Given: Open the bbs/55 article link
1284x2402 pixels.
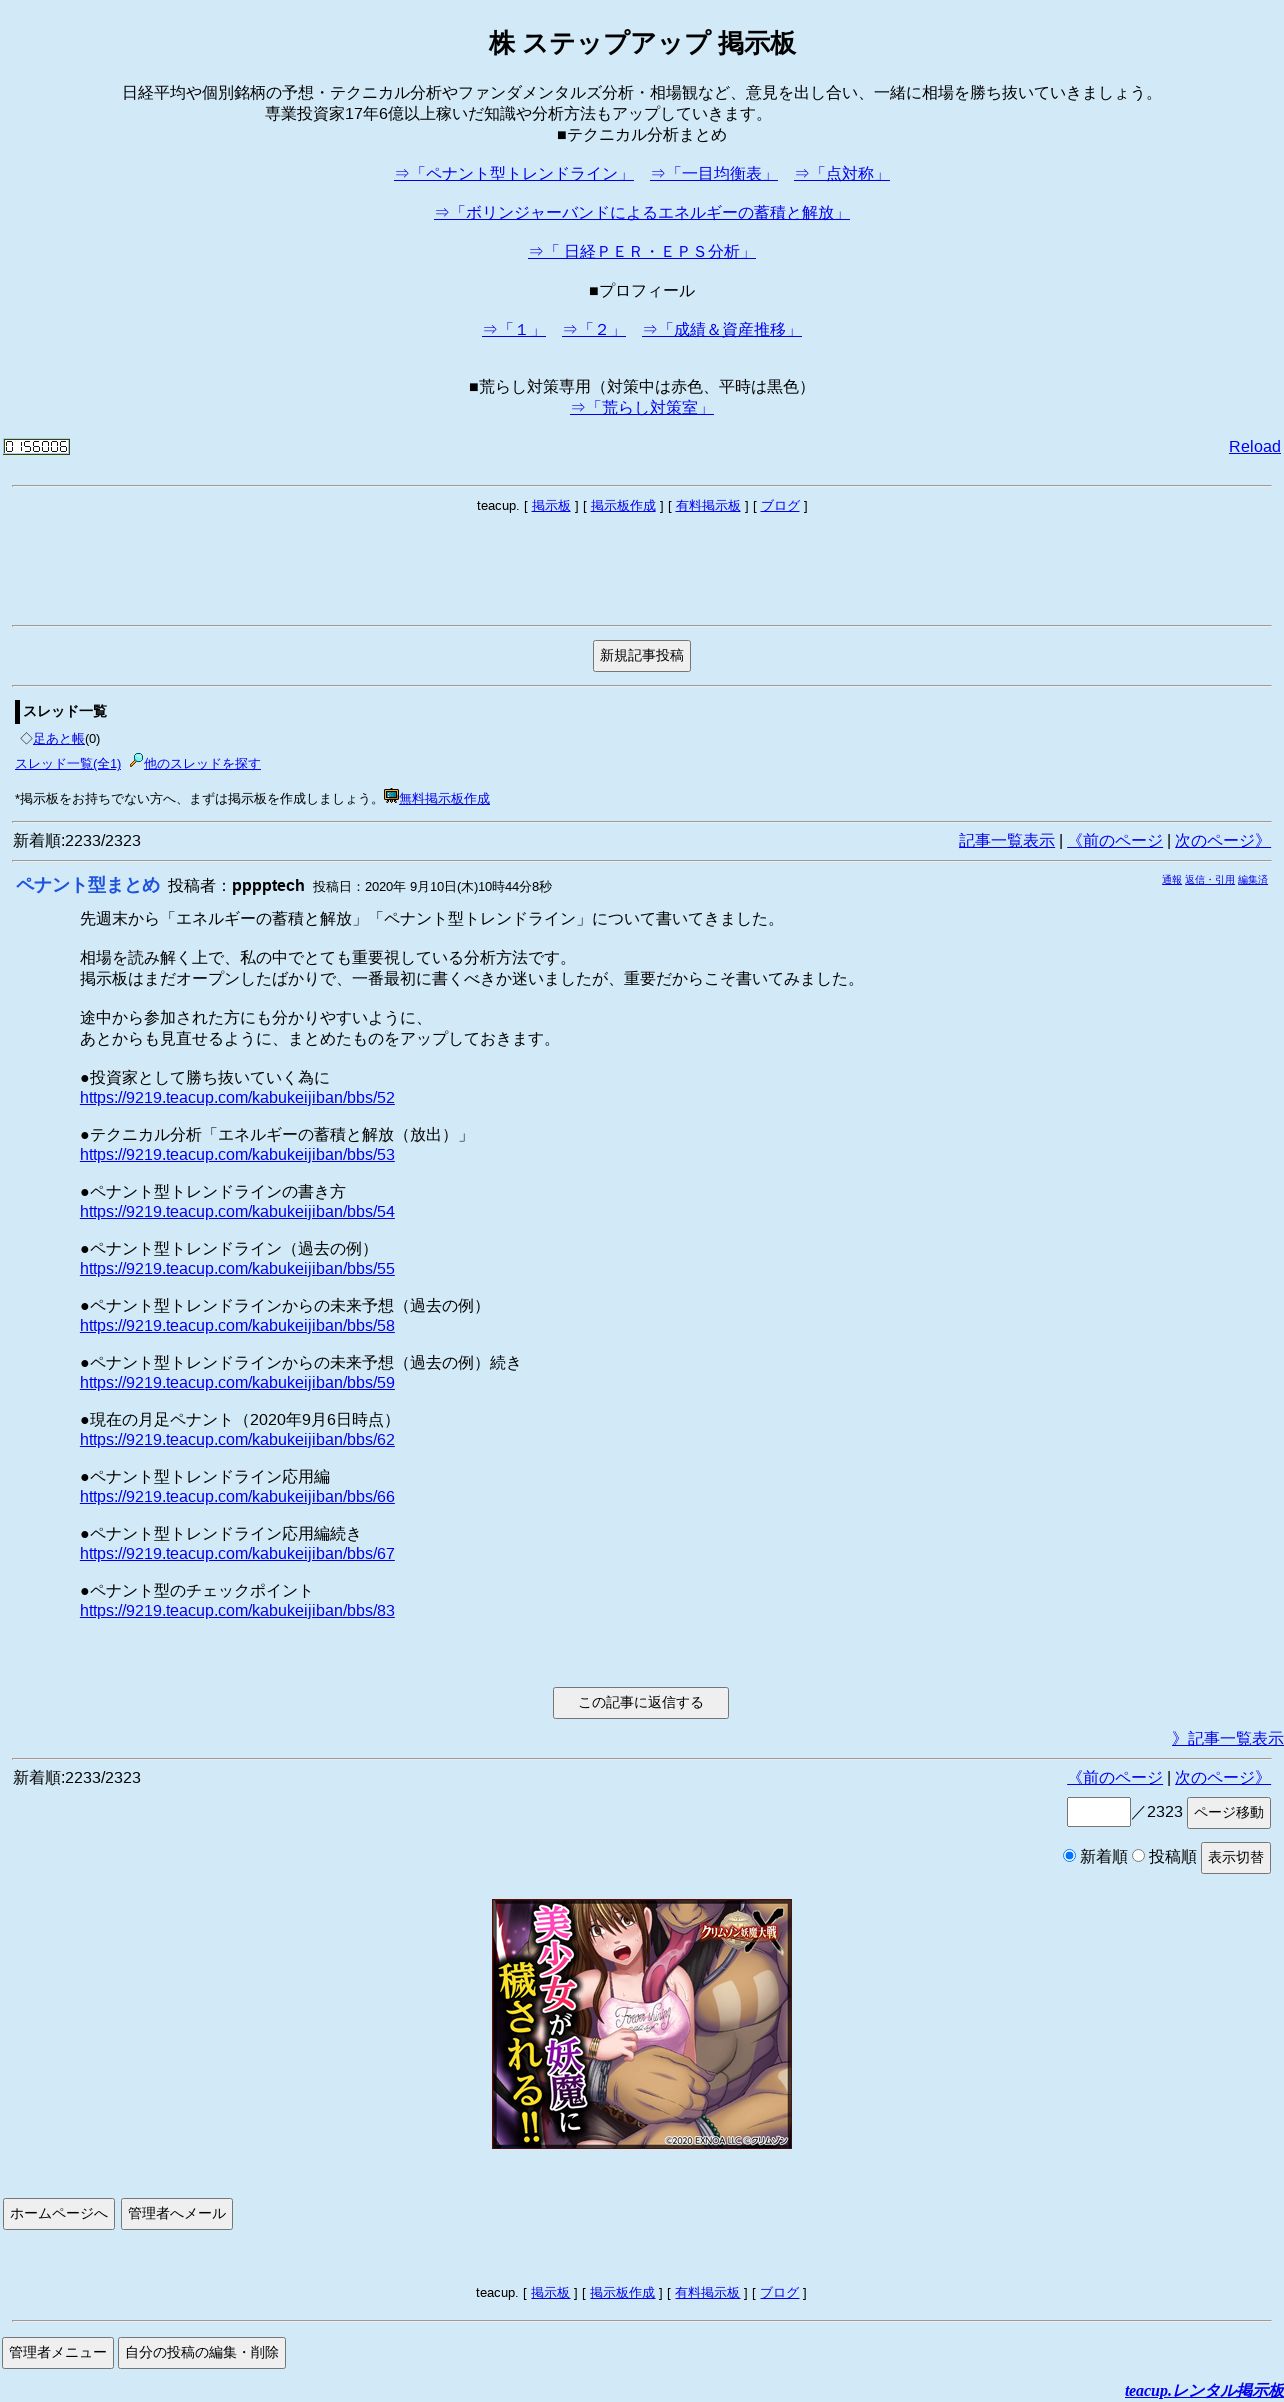Looking at the screenshot, I should click(x=237, y=1269).
